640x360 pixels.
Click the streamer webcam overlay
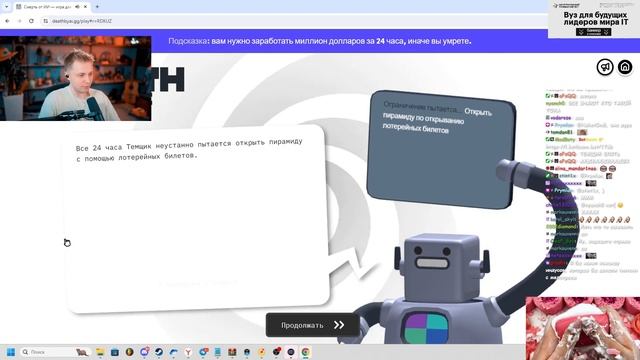76,78
